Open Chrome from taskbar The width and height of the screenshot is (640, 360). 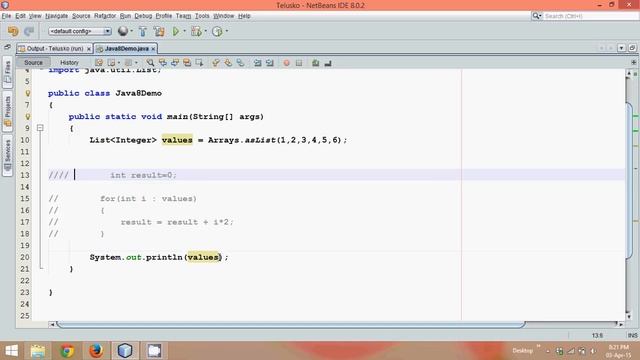point(67,351)
